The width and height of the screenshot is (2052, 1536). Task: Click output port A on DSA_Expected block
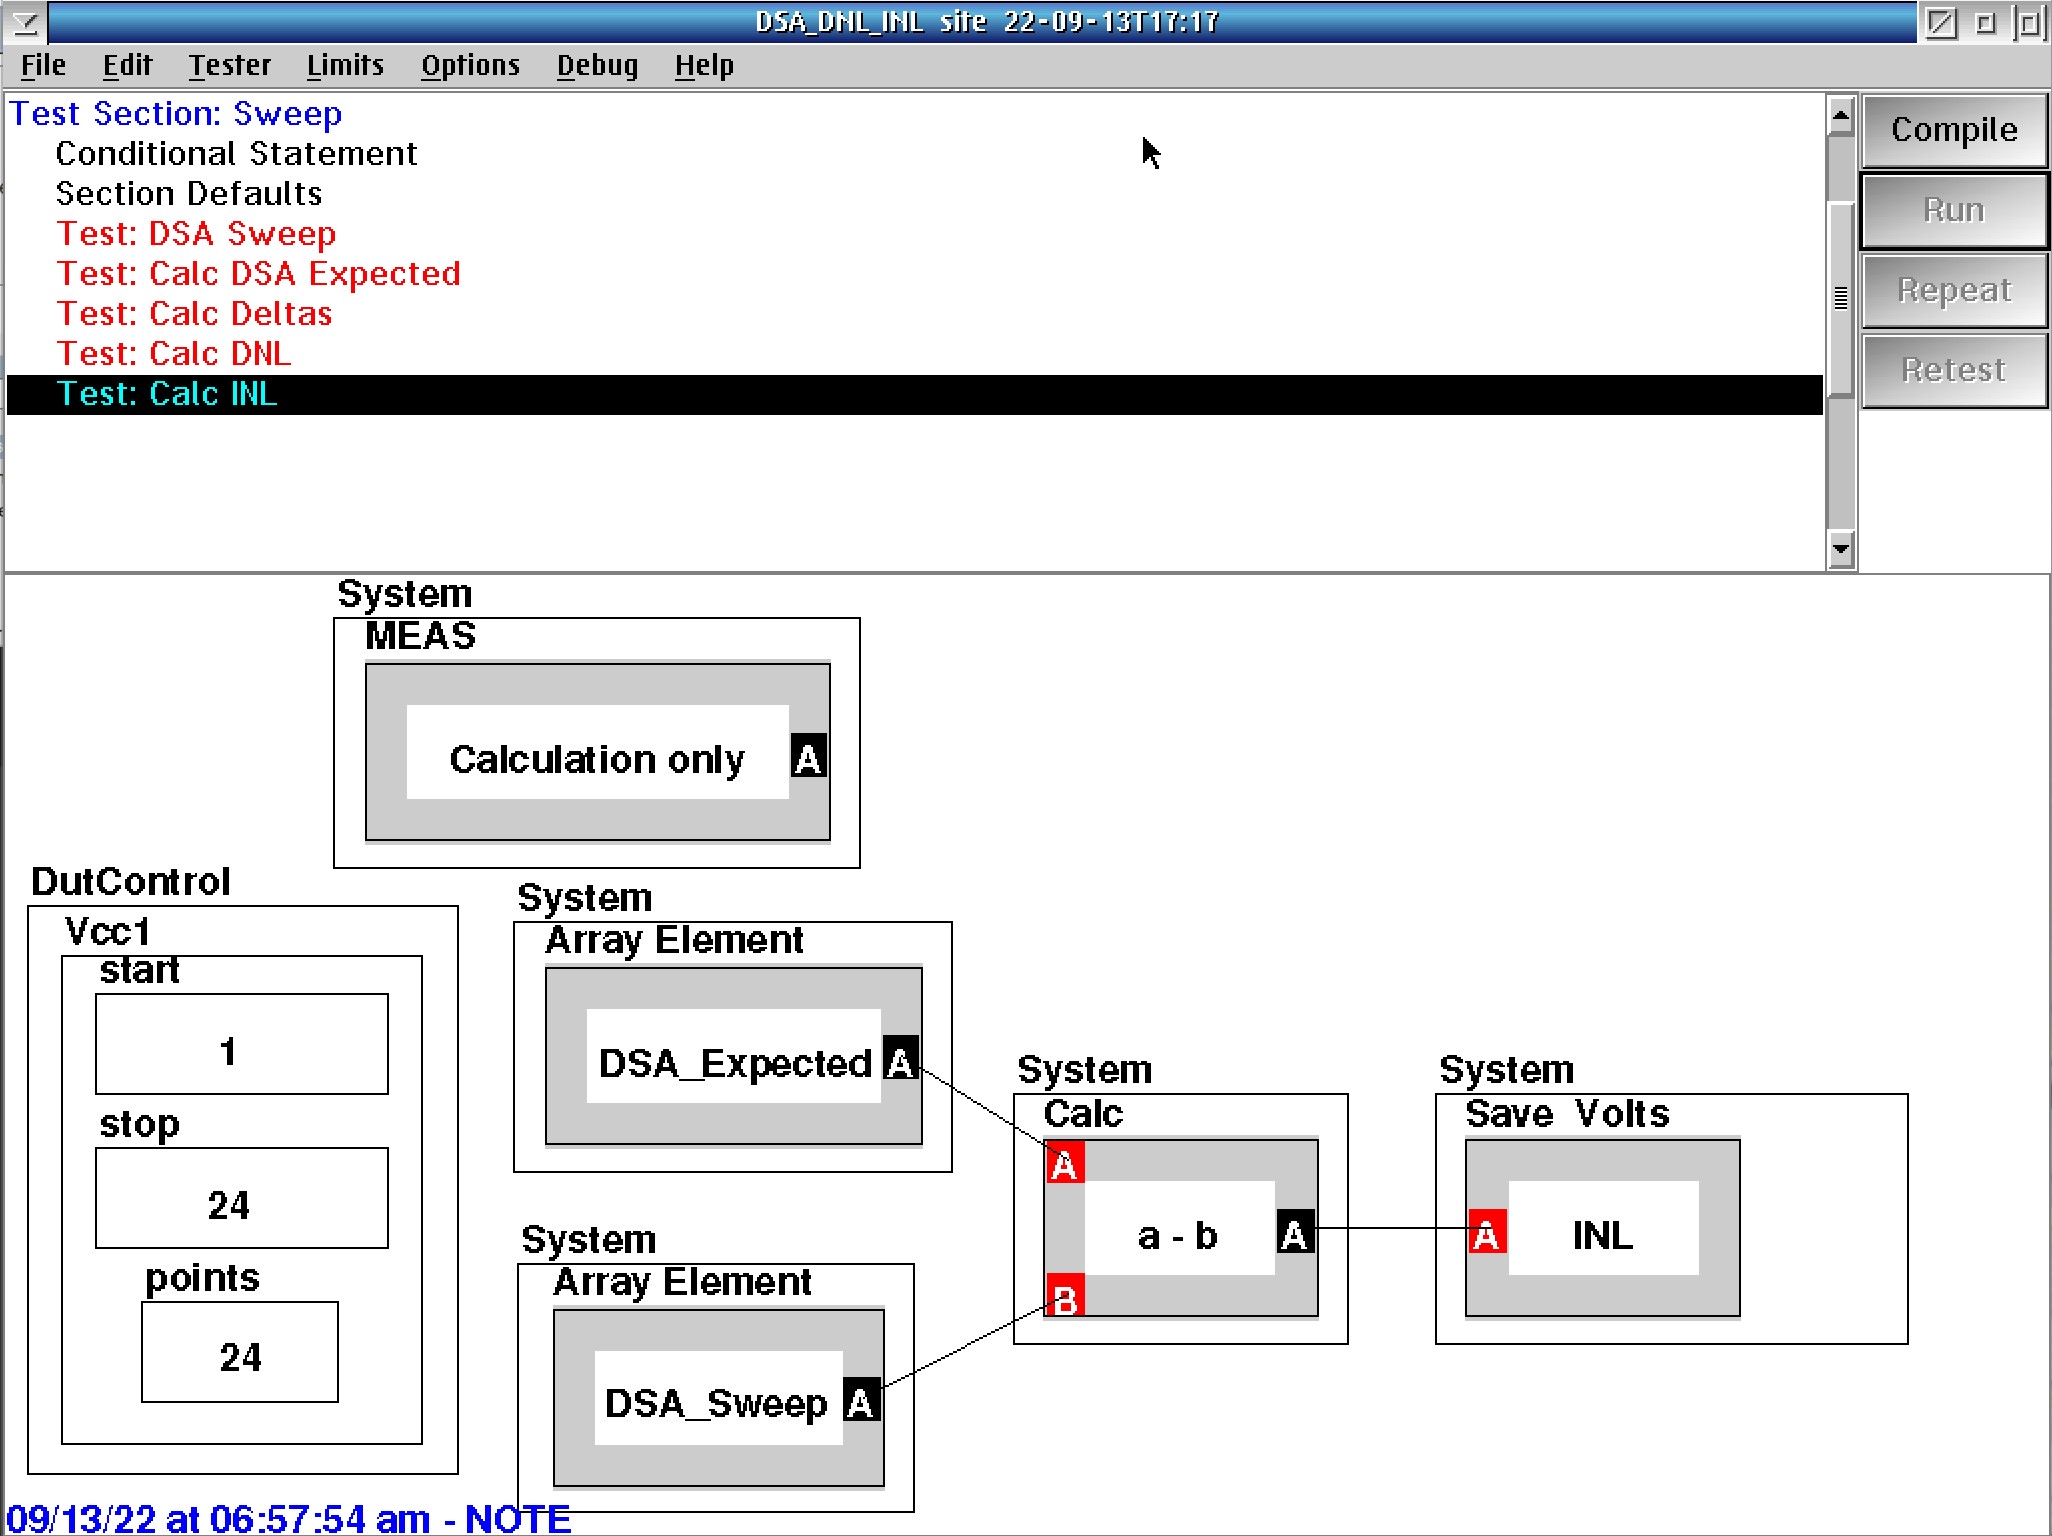[x=900, y=1059]
